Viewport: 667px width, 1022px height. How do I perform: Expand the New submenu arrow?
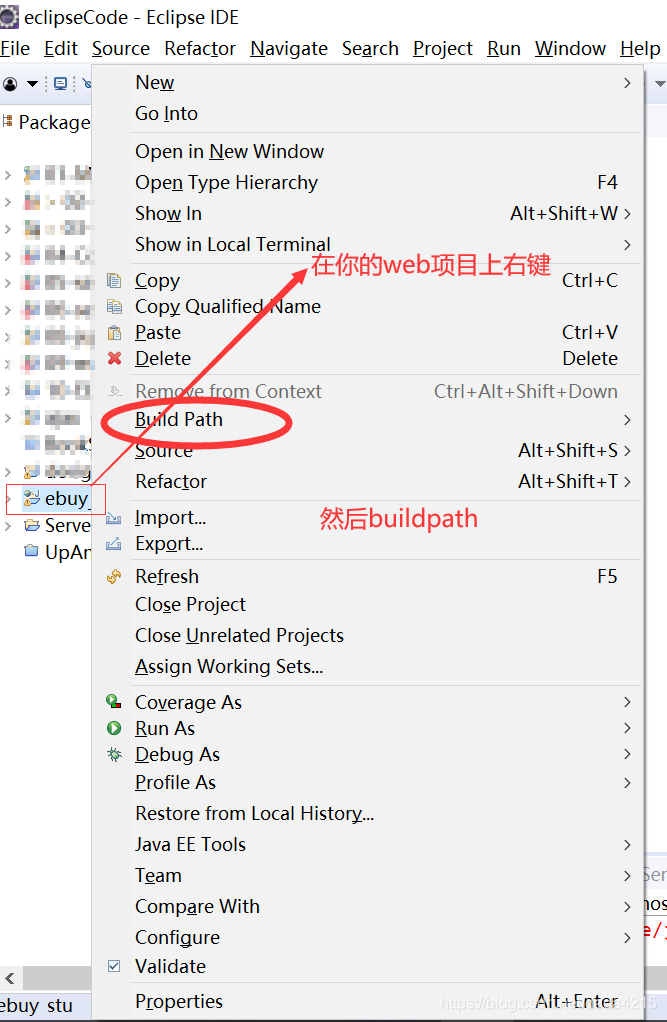[627, 83]
